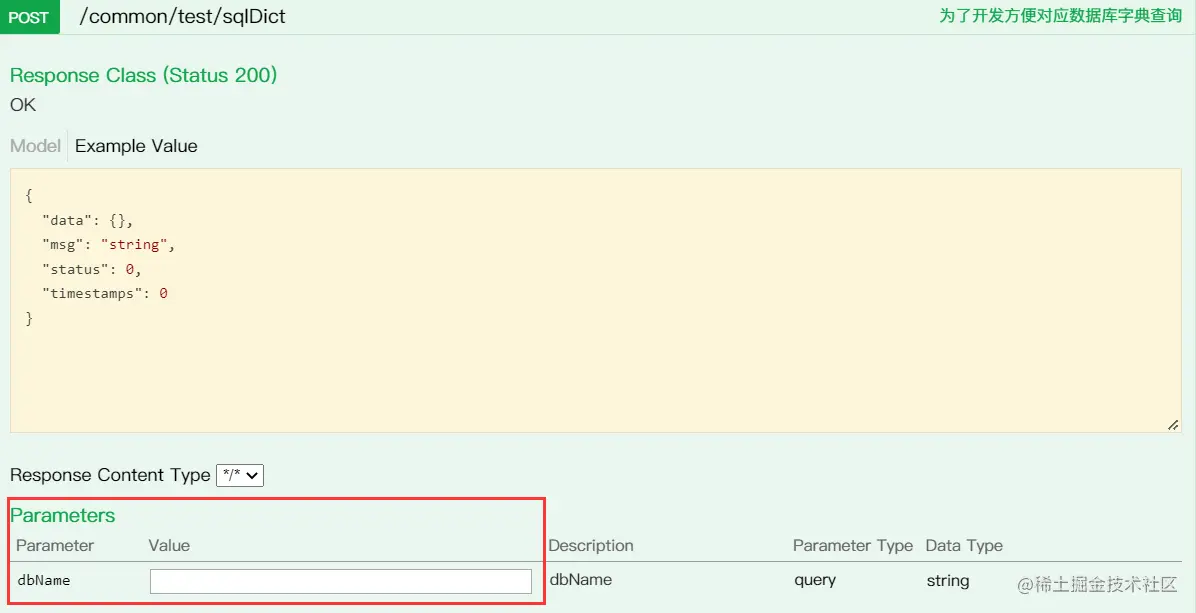Image resolution: width=1196 pixels, height=613 pixels.
Task: Click the dbName value input field
Action: click(x=341, y=581)
